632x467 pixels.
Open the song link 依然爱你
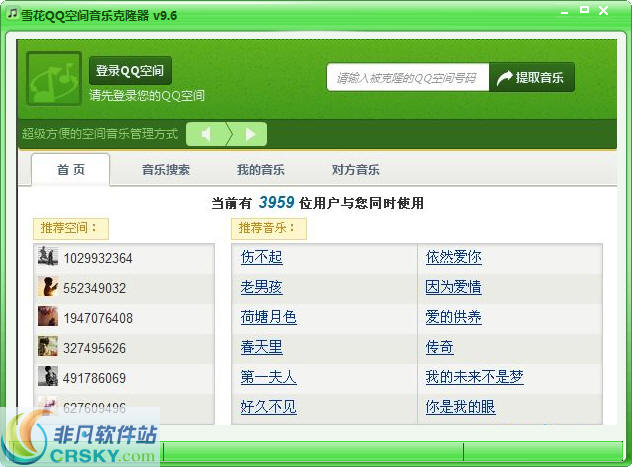coord(453,257)
